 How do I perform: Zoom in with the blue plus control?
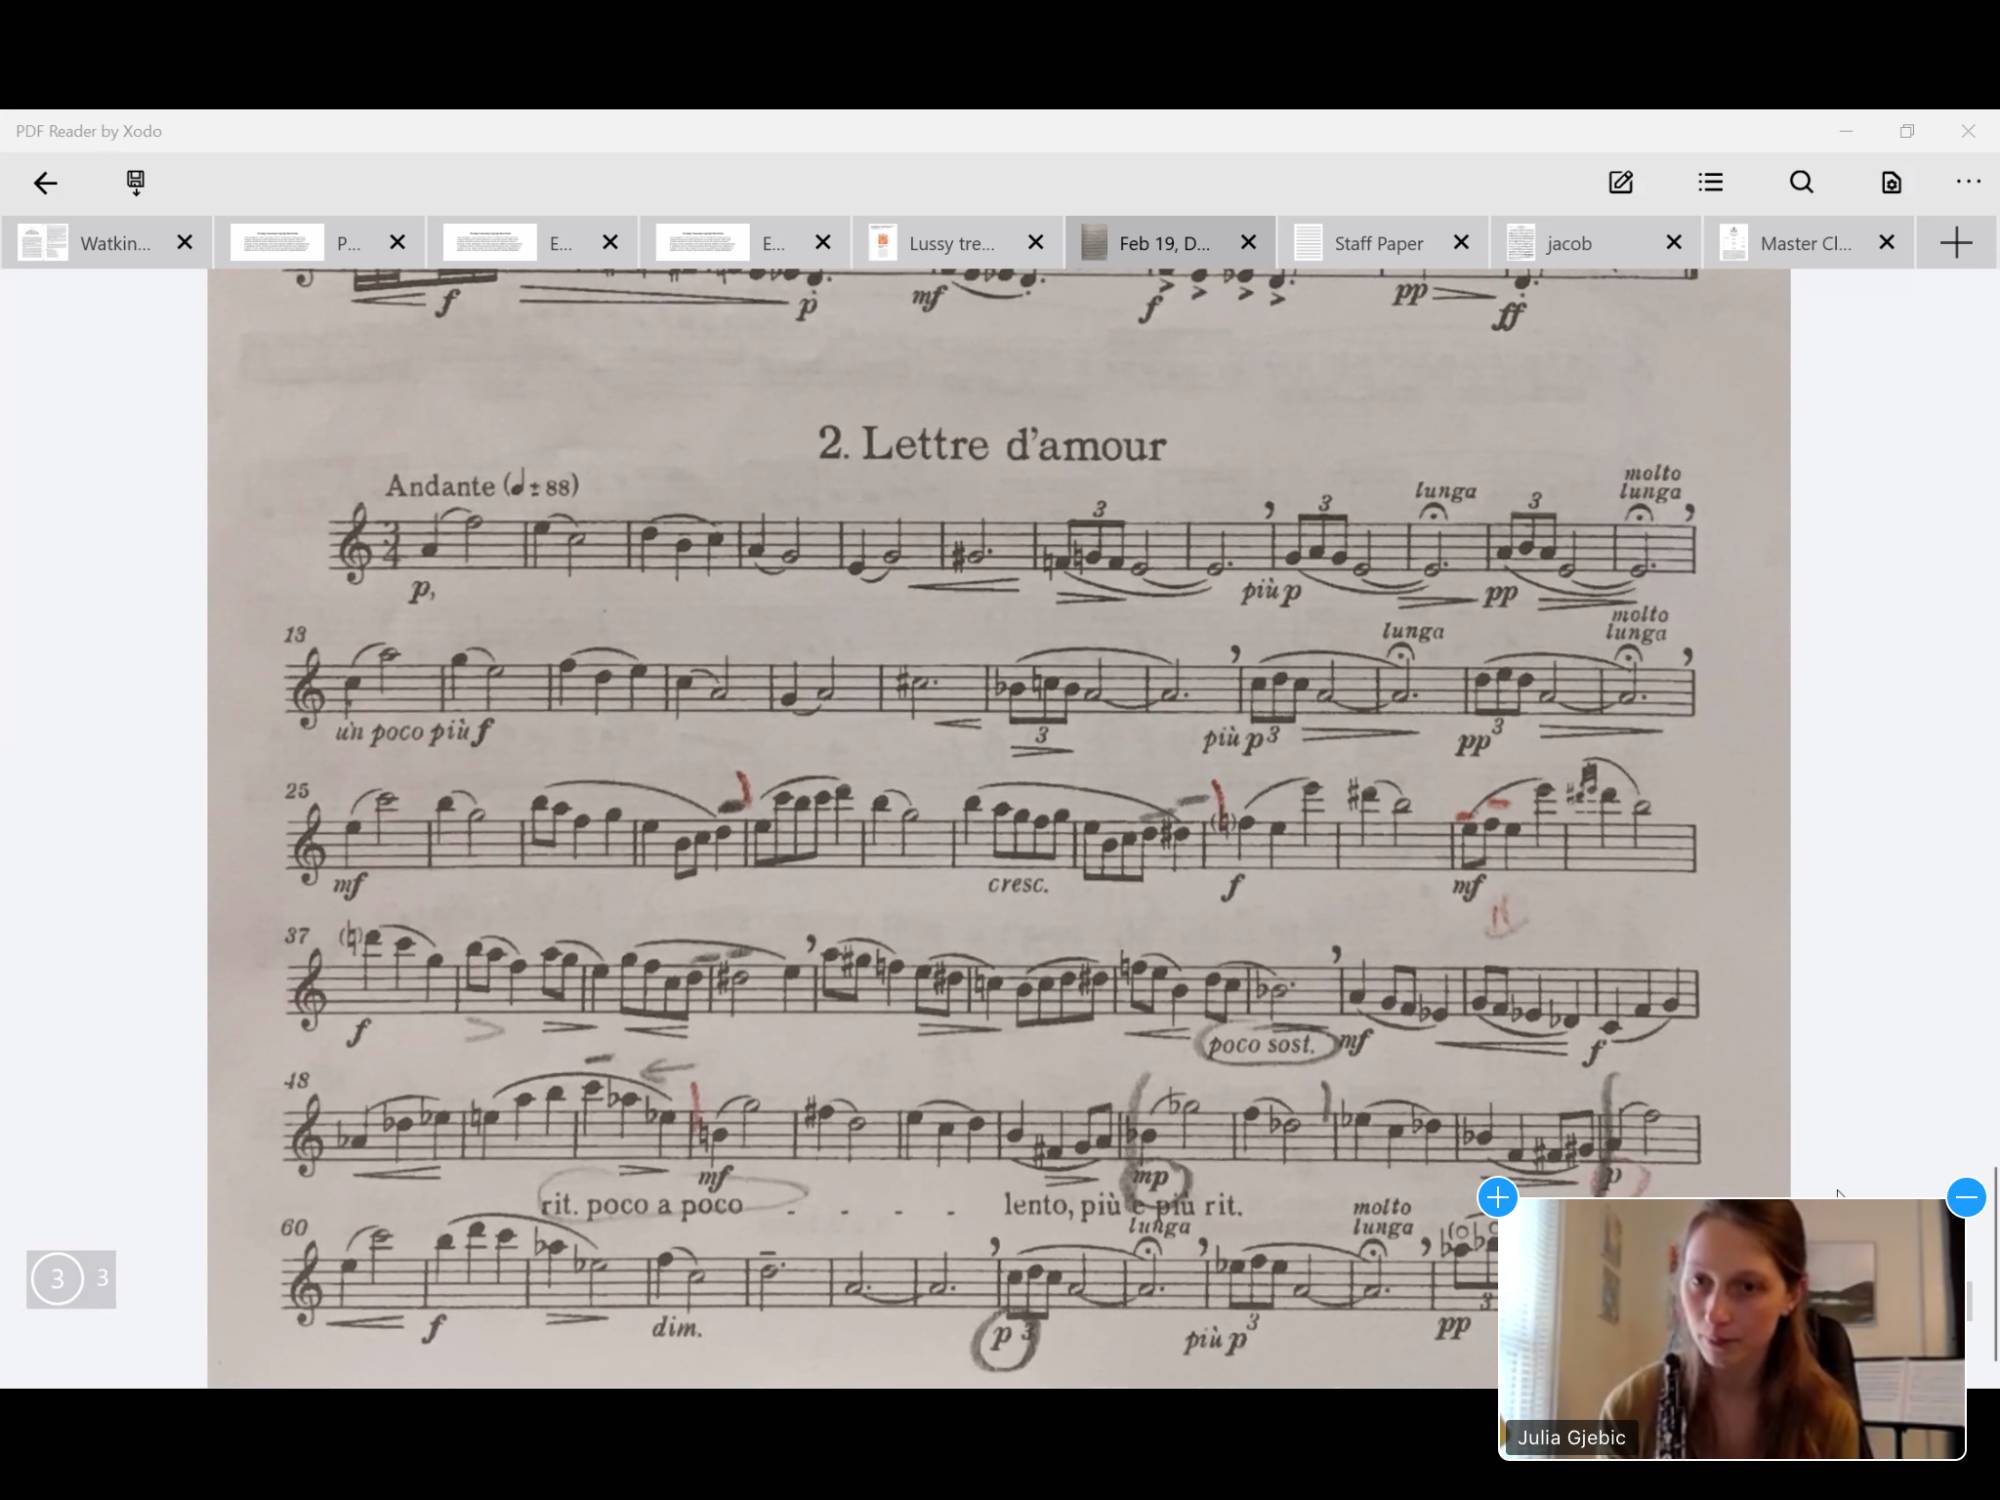point(1497,1197)
